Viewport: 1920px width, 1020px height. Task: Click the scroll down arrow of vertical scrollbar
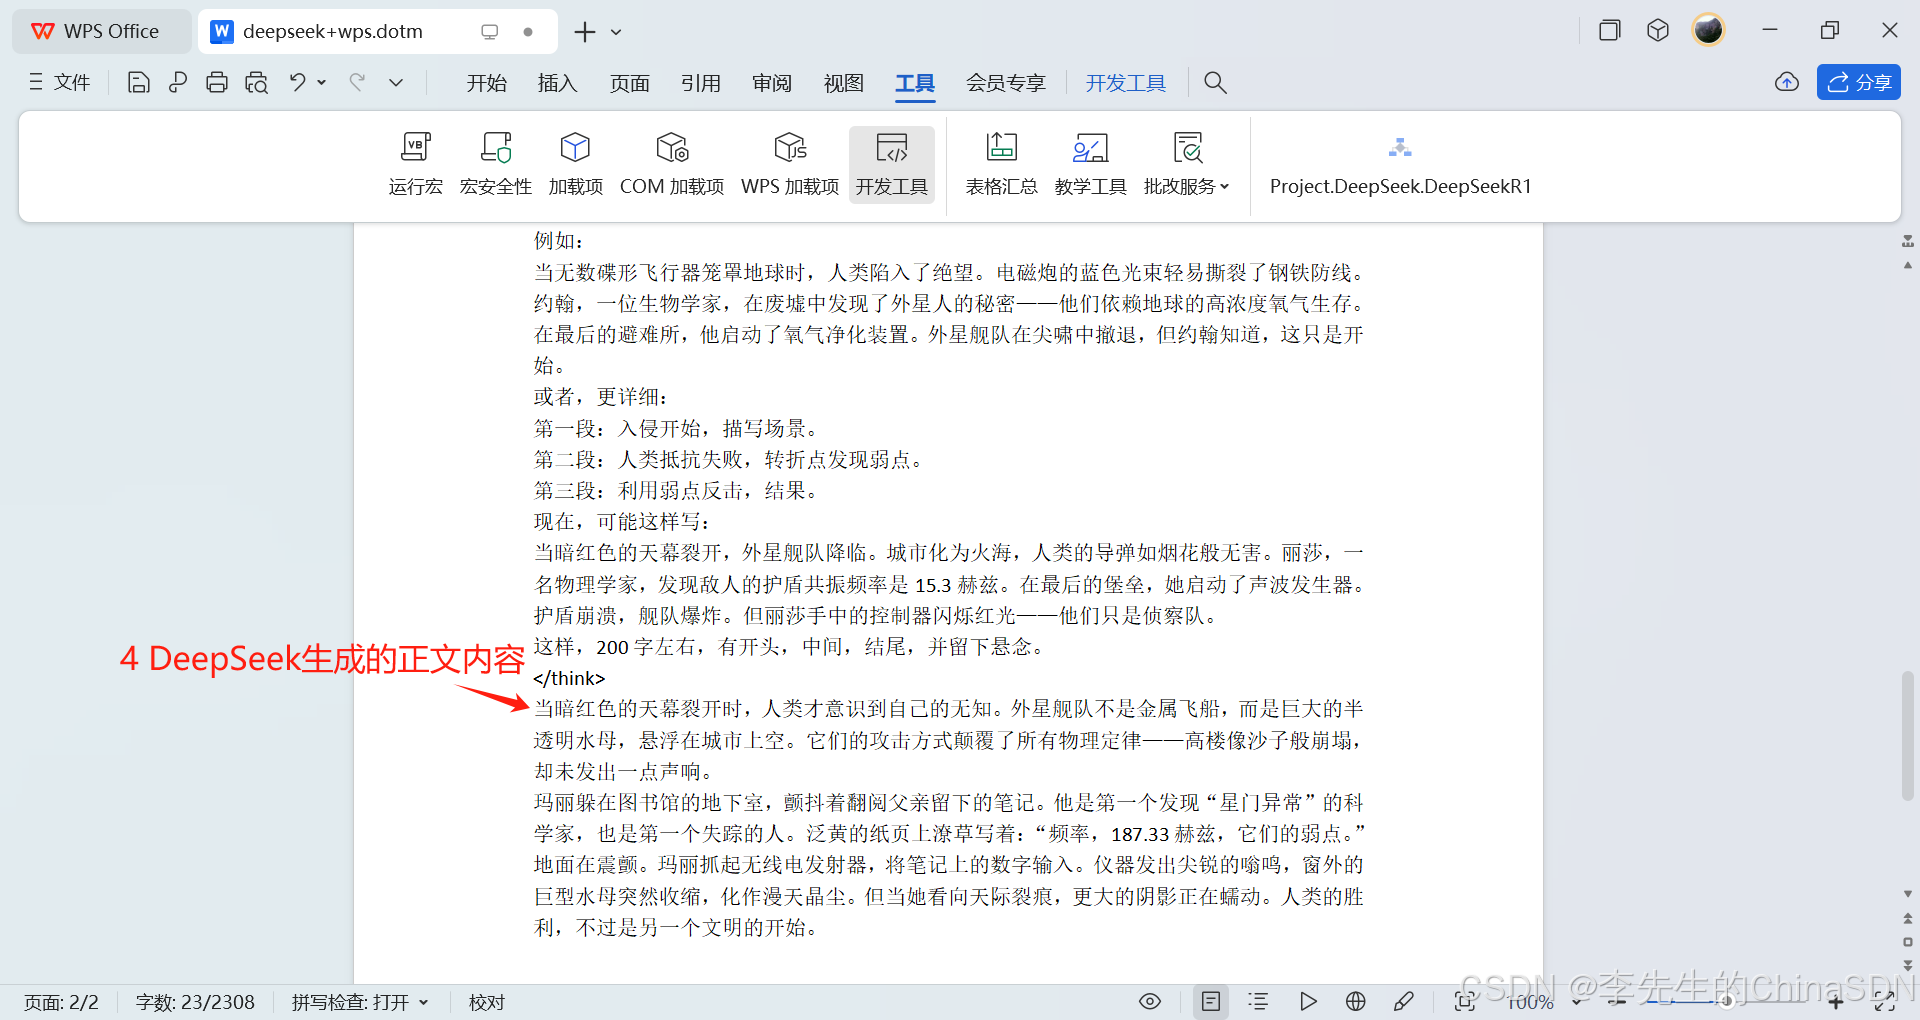[x=1908, y=894]
